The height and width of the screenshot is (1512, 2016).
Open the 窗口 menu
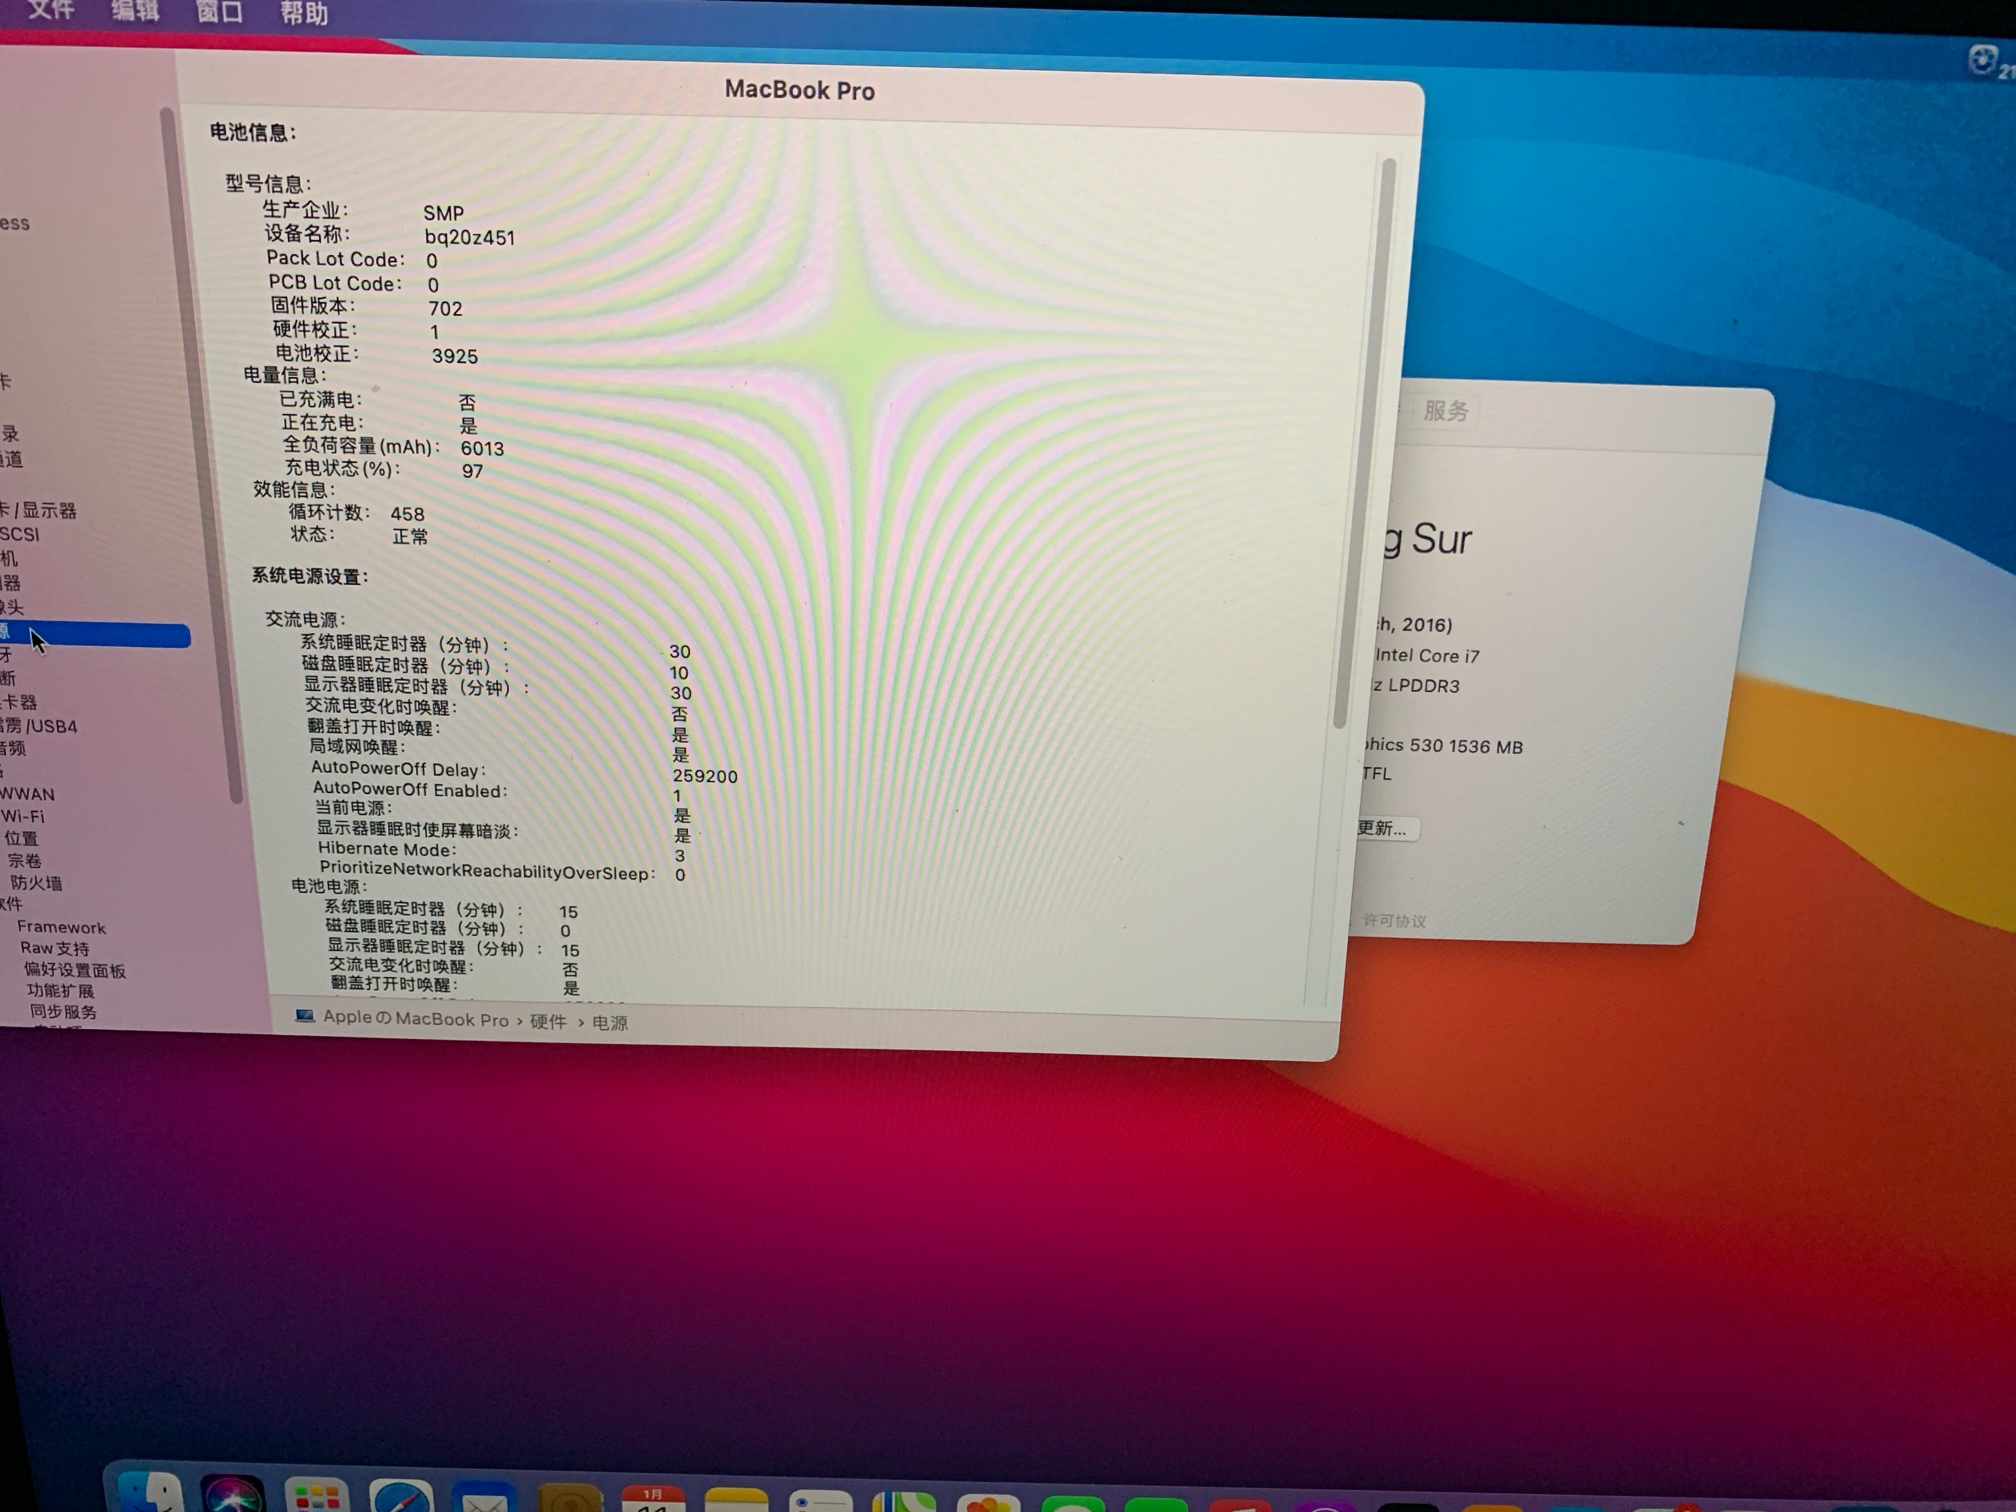point(219,12)
